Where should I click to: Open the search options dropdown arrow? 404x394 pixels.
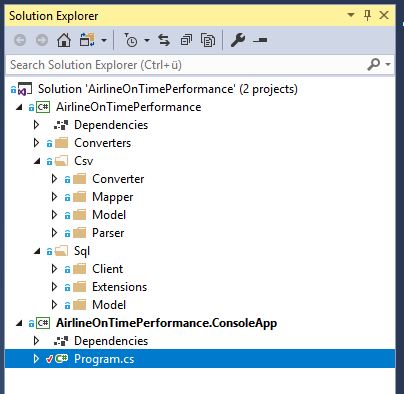[x=388, y=64]
